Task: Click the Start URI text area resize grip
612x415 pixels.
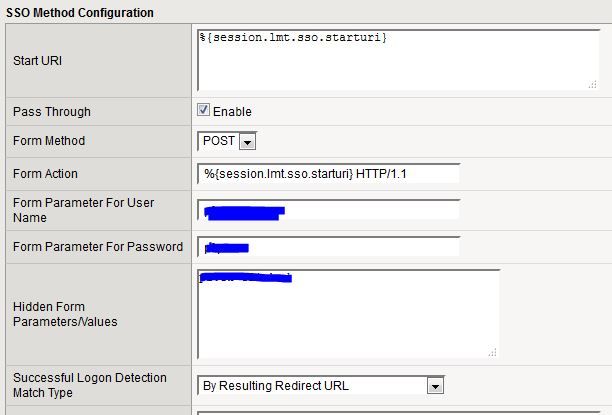Action: click(593, 85)
